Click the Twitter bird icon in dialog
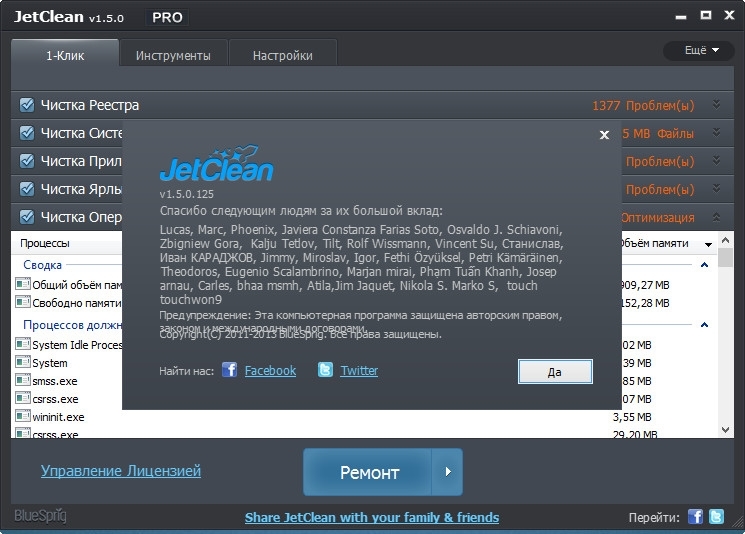 click(325, 370)
